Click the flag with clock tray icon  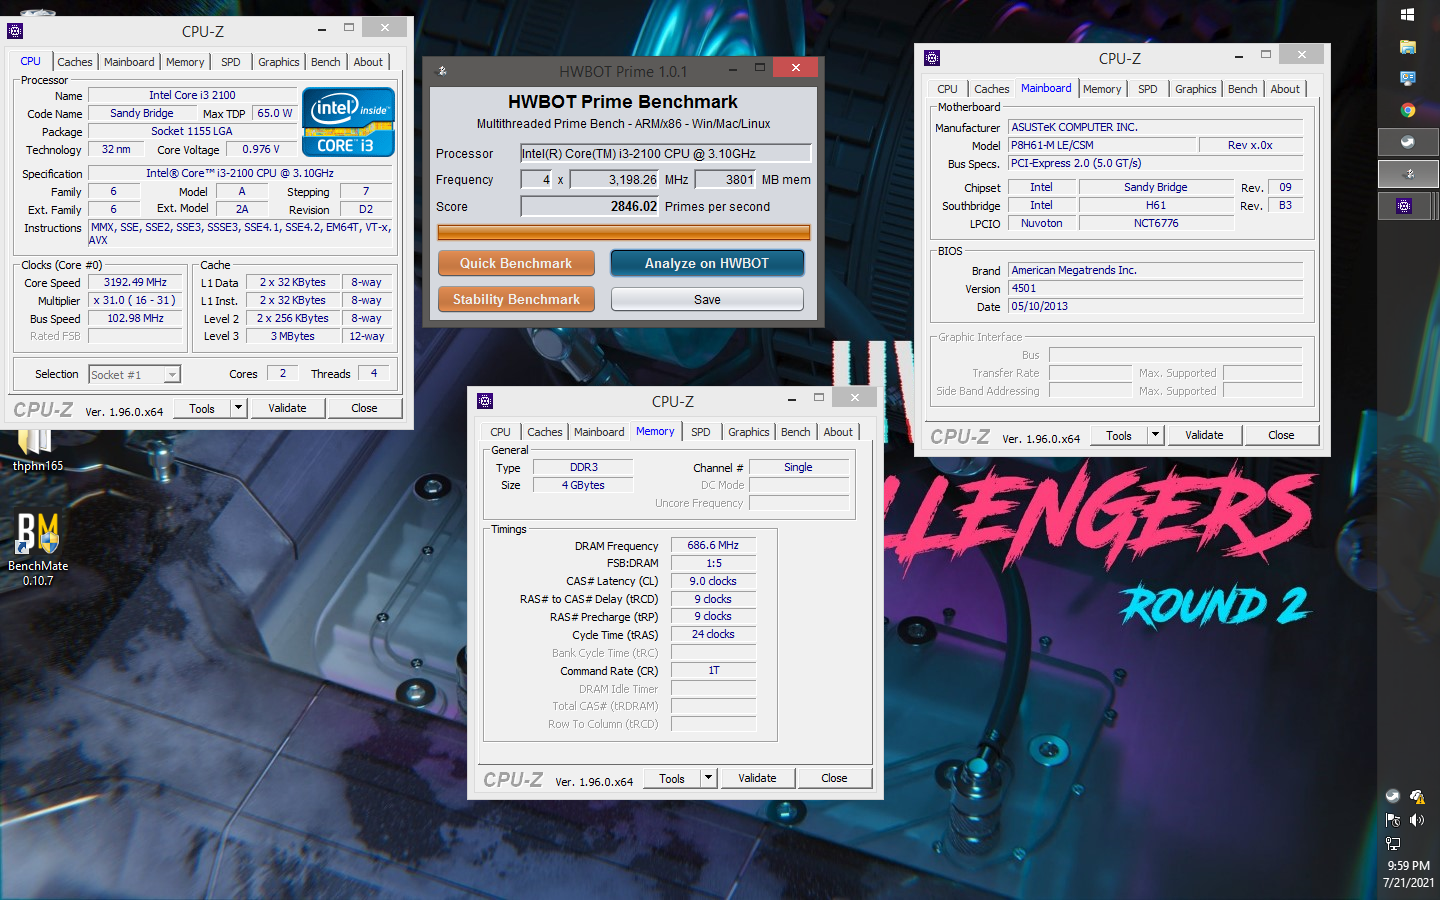(1392, 820)
